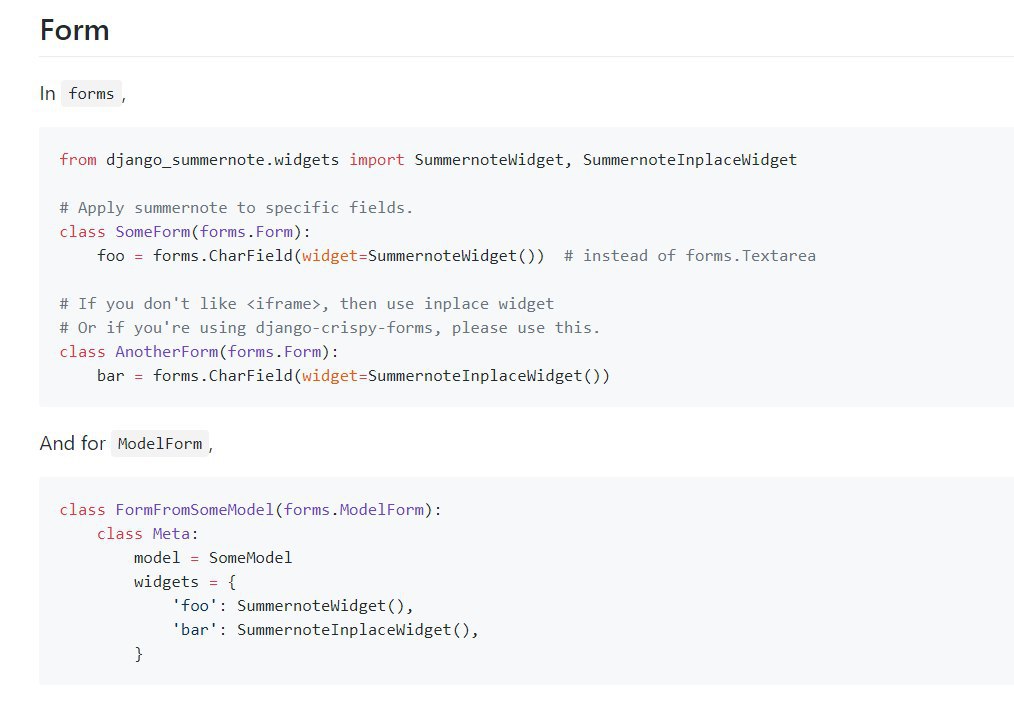Click the comment "# instead of forms.Textarea"
This screenshot has width=1014, height=703.
[689, 255]
